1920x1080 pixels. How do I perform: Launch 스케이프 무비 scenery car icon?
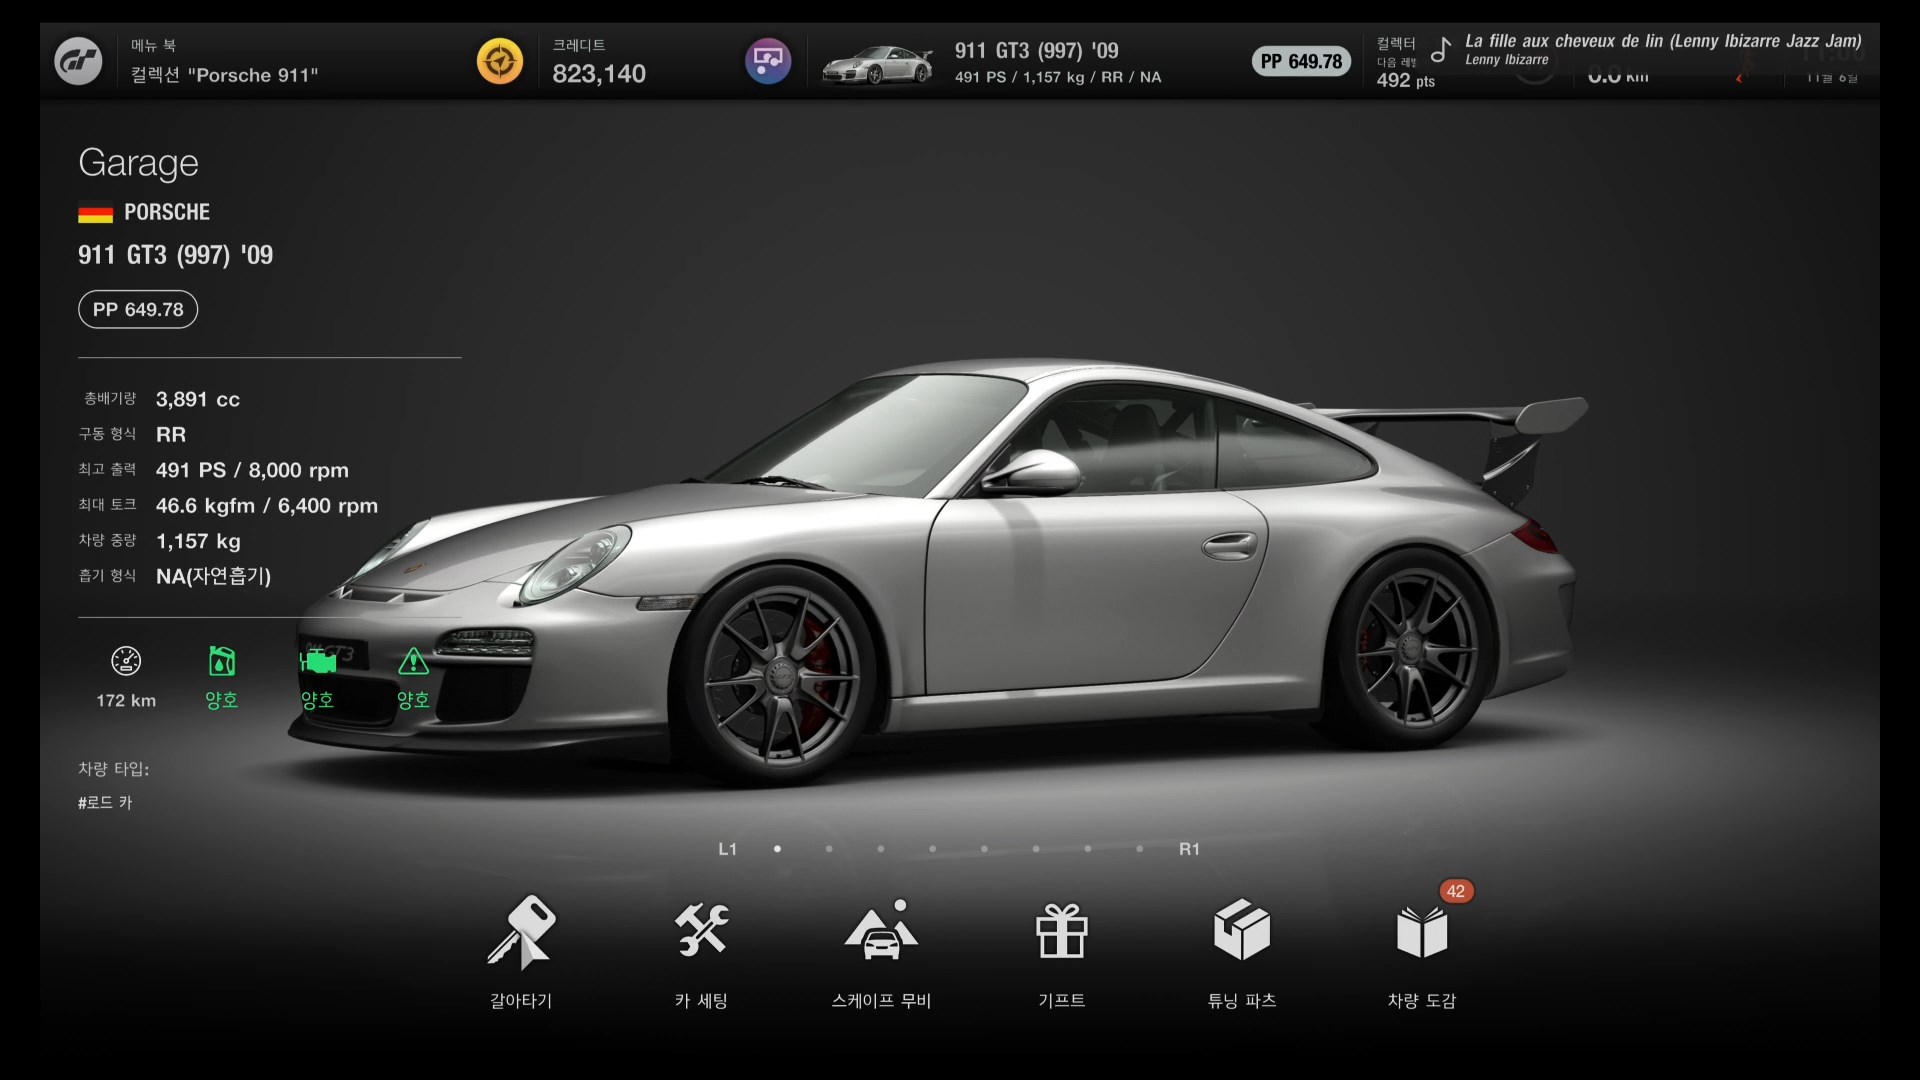(x=881, y=932)
